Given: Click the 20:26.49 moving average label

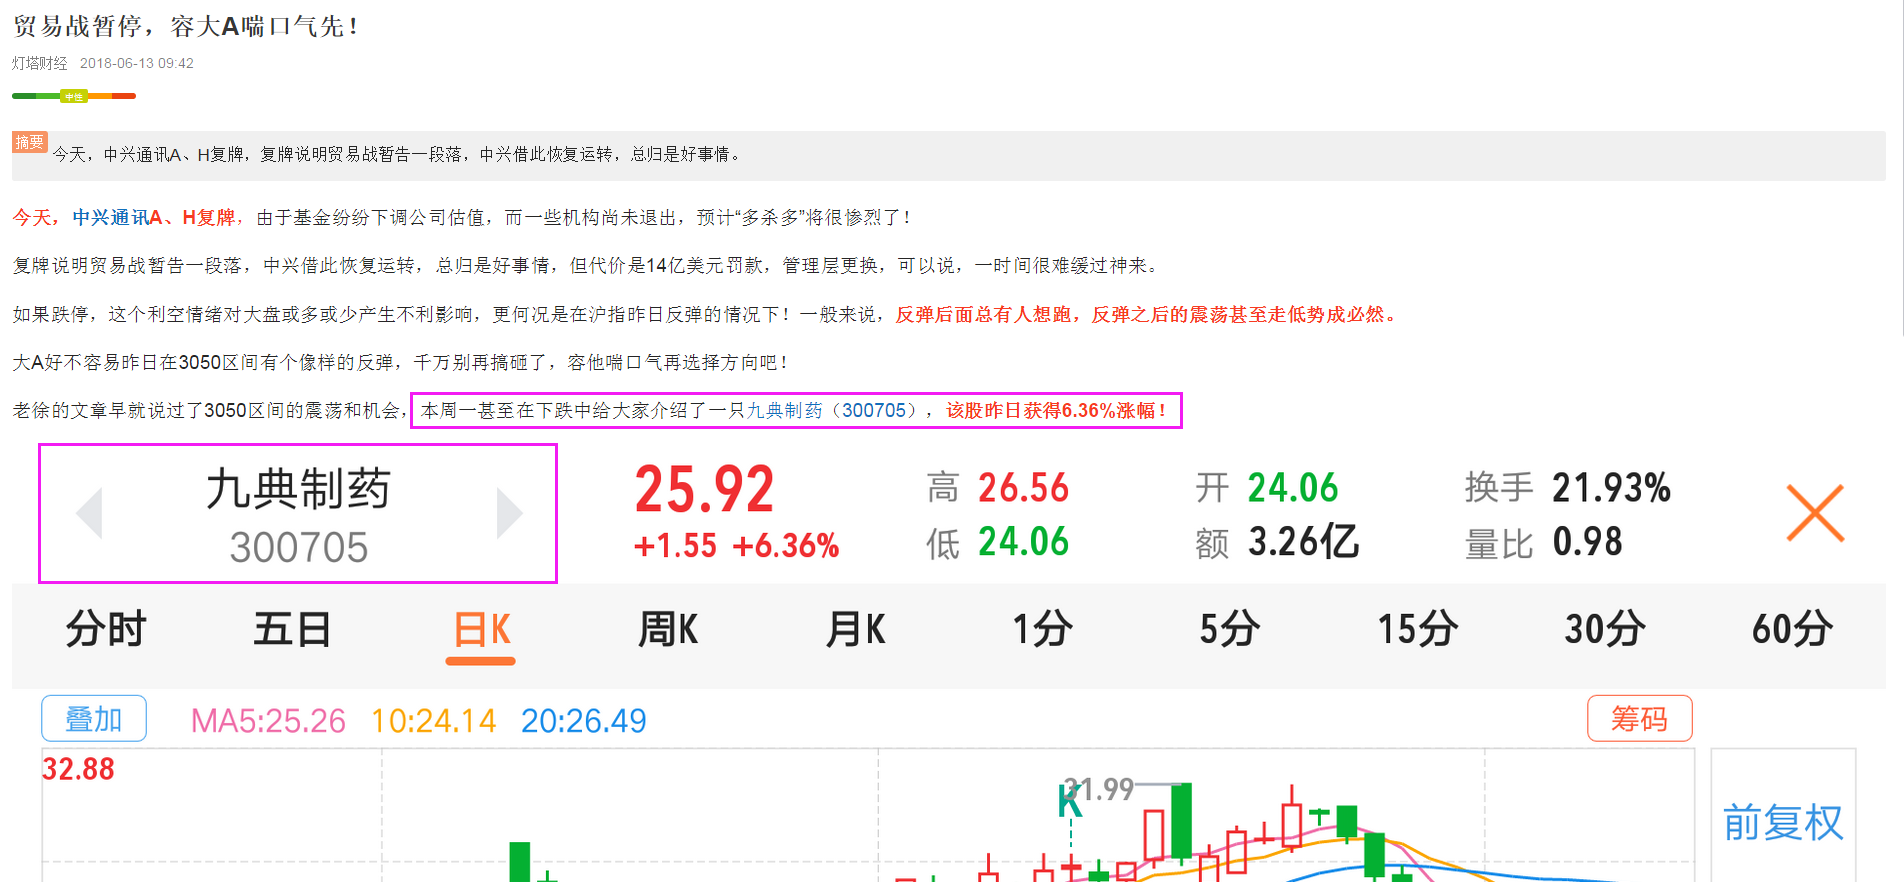Looking at the screenshot, I should pos(584,720).
